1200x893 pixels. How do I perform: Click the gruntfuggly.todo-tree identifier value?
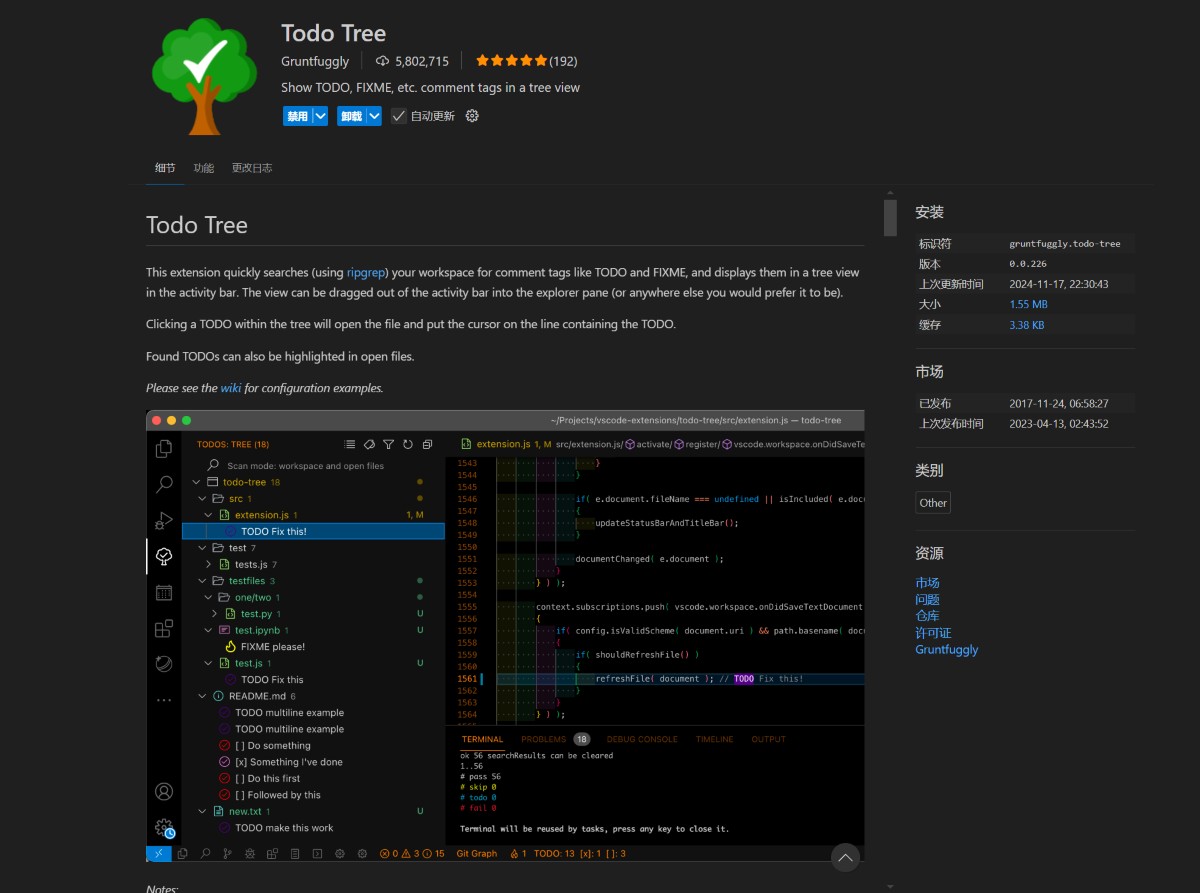1065,244
